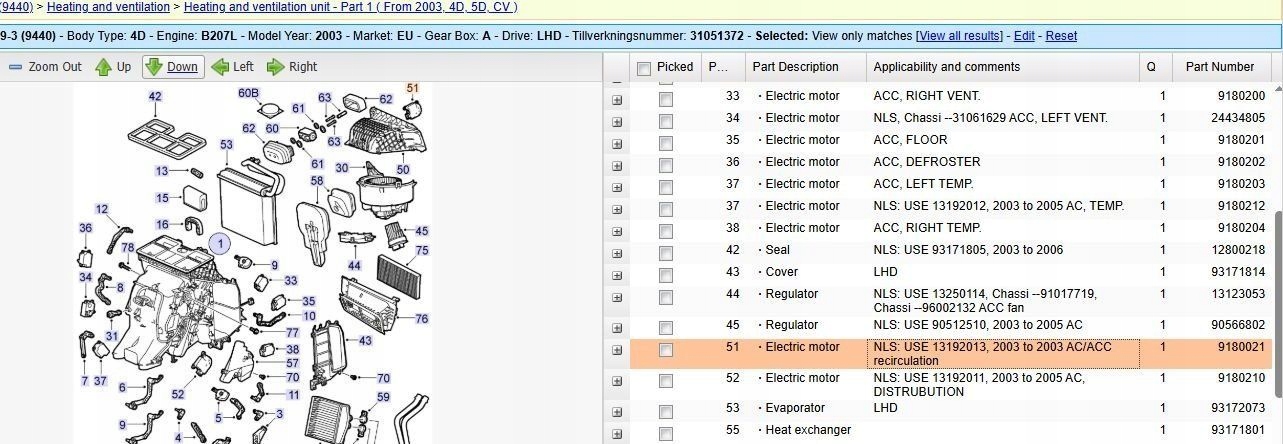Screen dimensions: 1283x444
Task: Click the Reset link
Action: 1061,36
